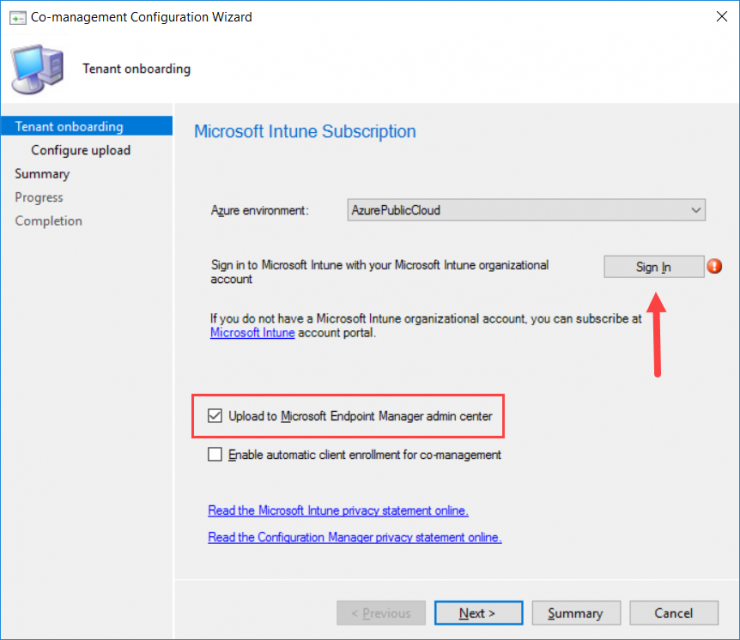The image size is (740, 640).
Task: Select the Tenant onboarding step
Action: click(87, 126)
